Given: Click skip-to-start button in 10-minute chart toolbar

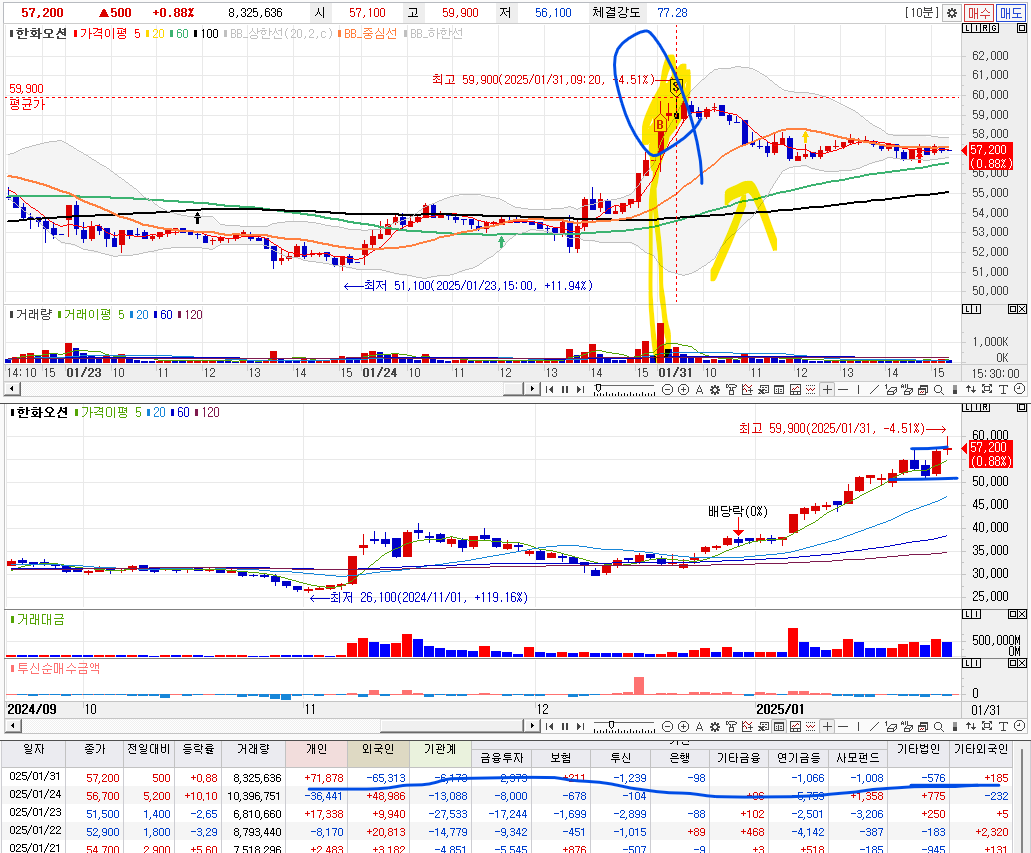Looking at the screenshot, I should [x=549, y=389].
